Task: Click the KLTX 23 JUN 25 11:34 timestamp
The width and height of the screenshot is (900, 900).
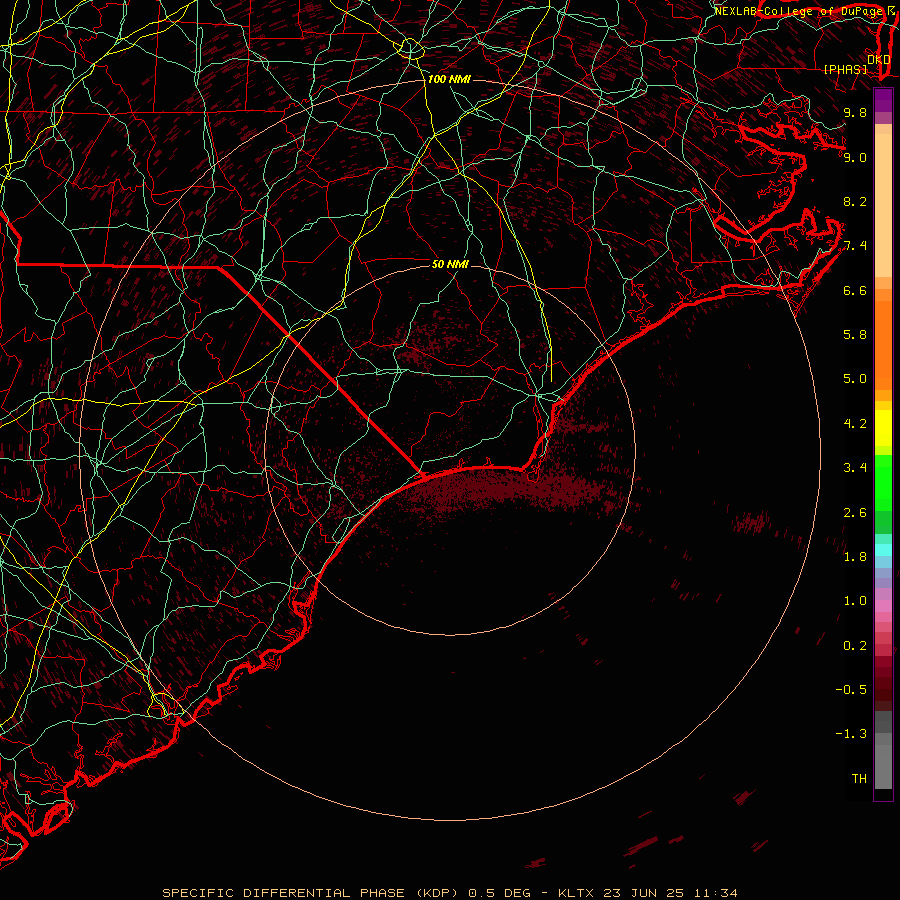Action: pos(647,893)
